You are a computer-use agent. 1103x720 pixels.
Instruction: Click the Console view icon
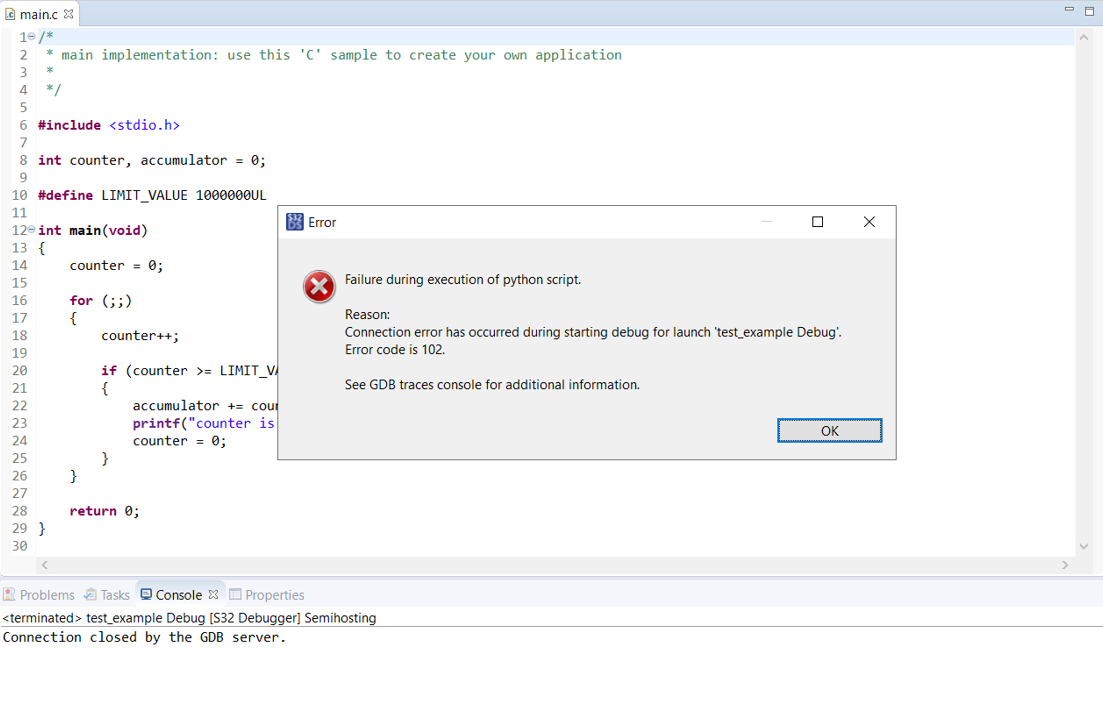coord(146,594)
